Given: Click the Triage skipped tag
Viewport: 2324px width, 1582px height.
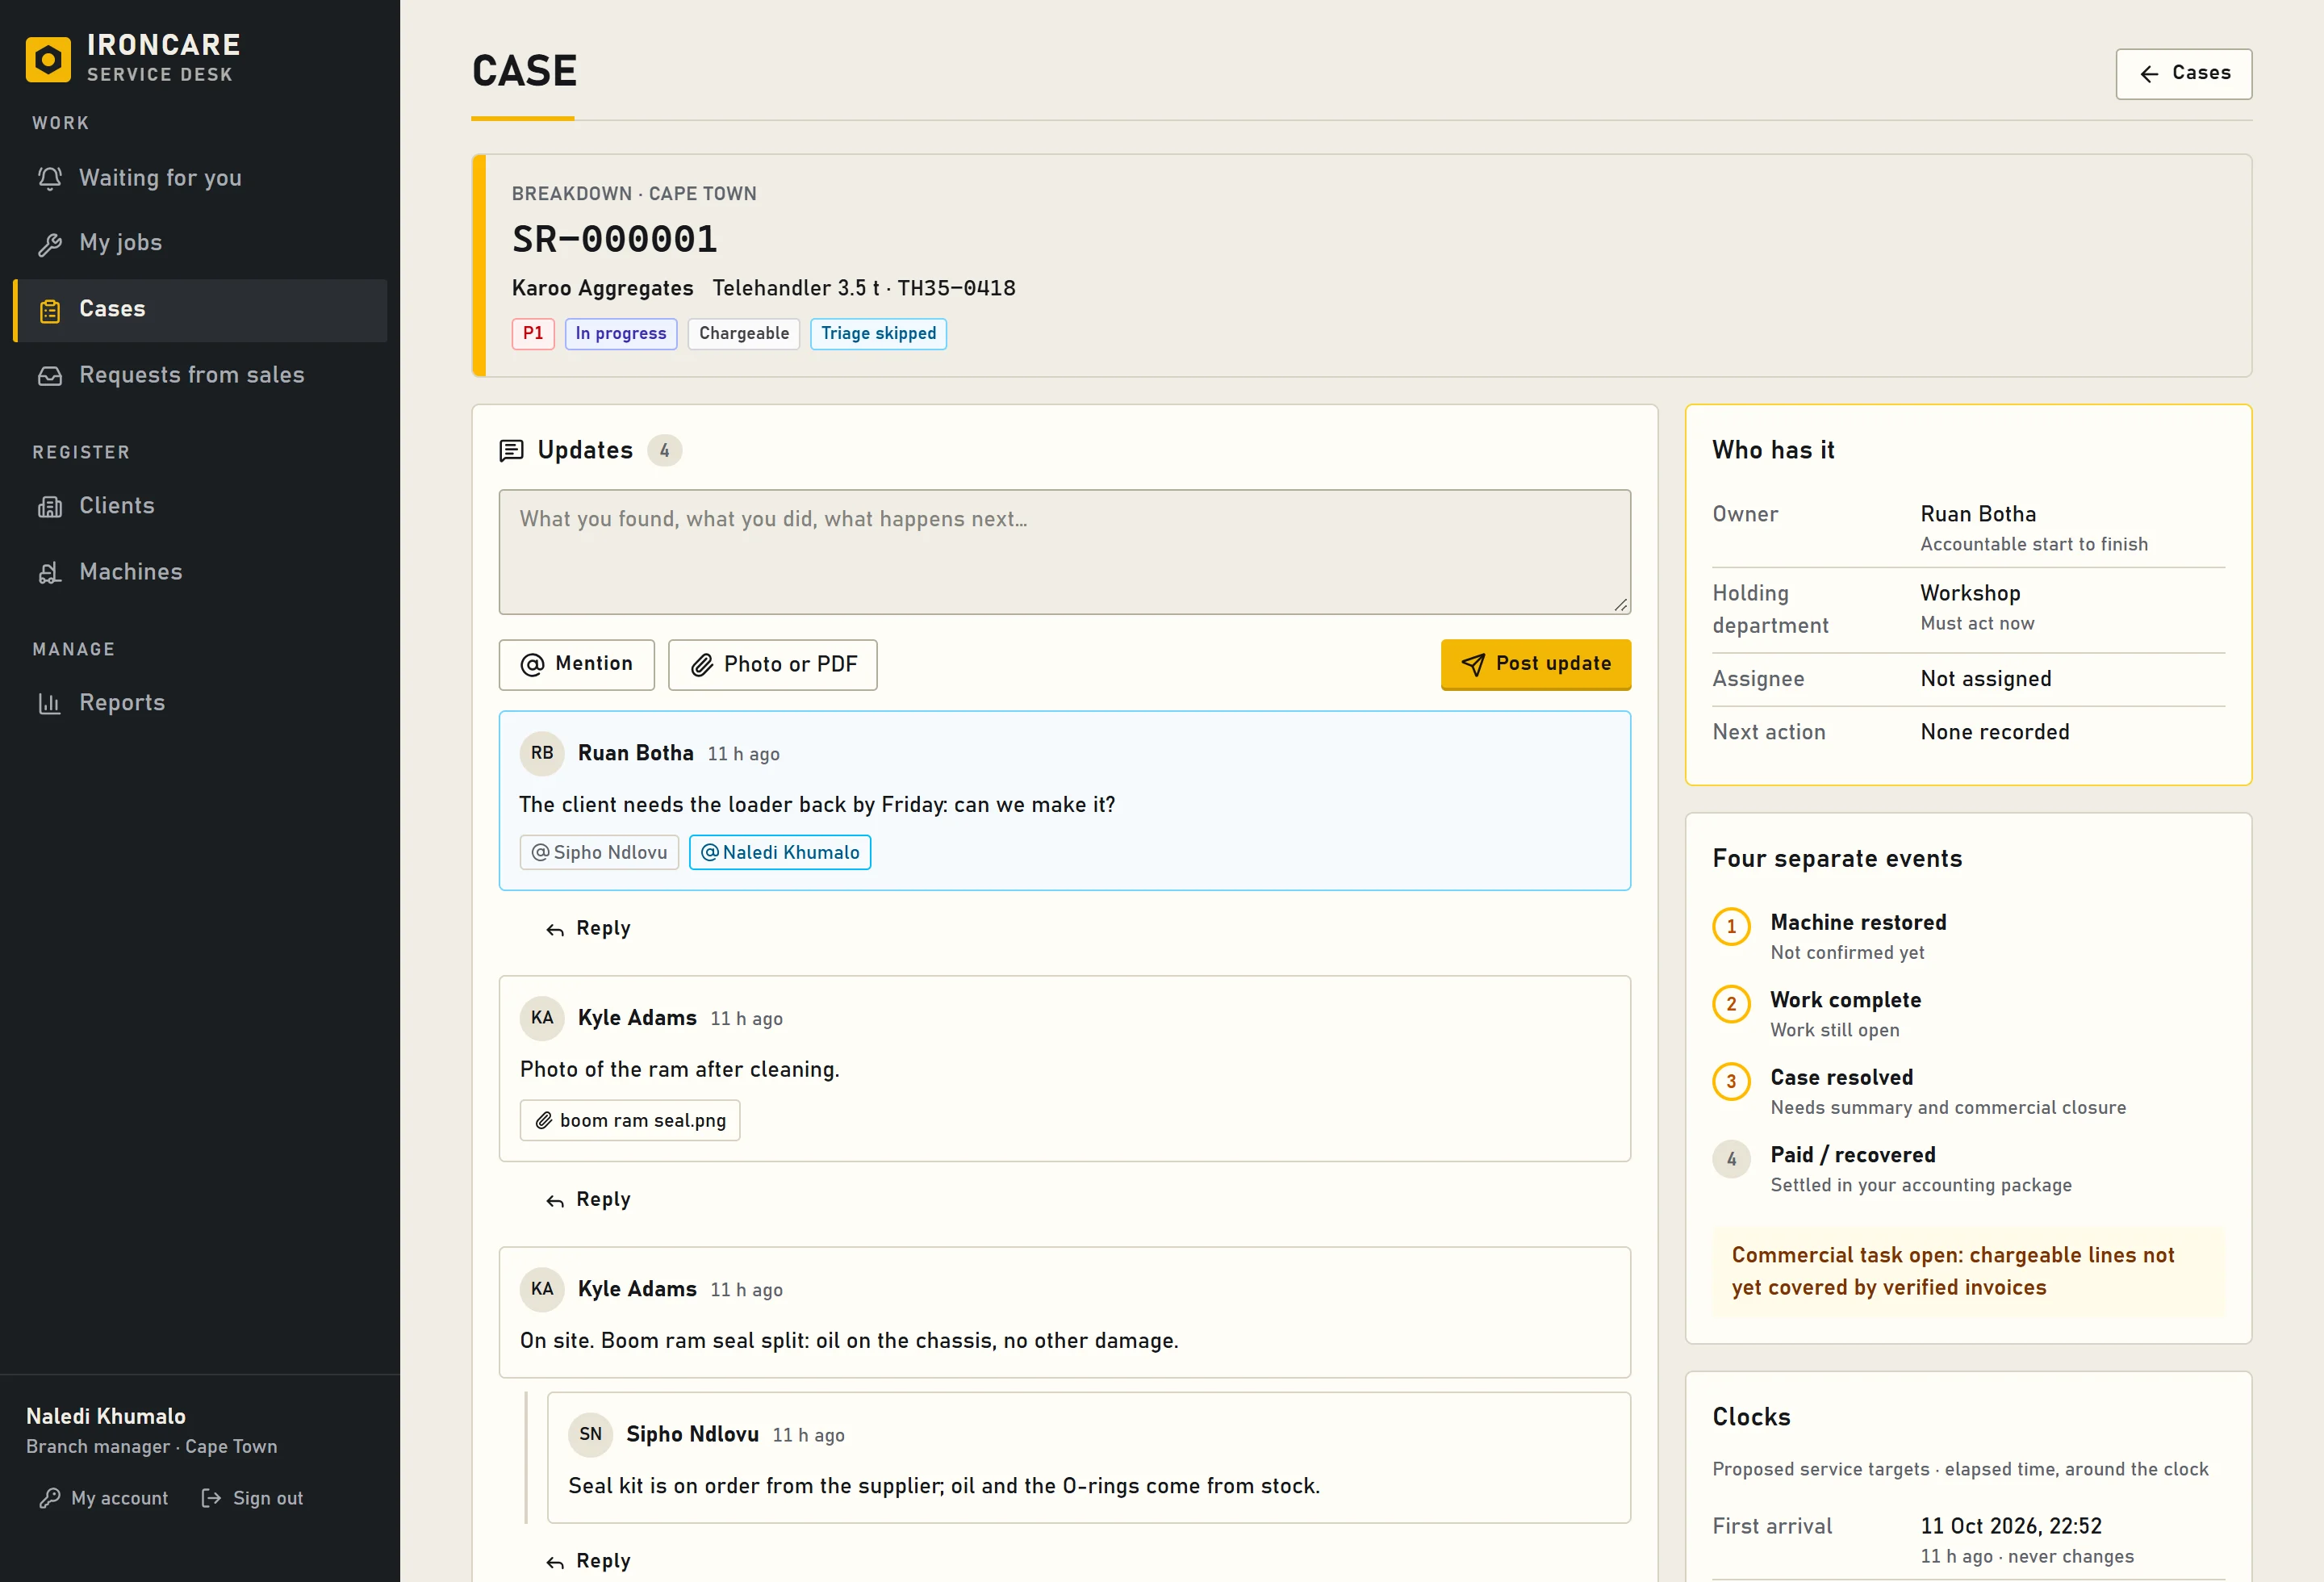Looking at the screenshot, I should coord(878,334).
